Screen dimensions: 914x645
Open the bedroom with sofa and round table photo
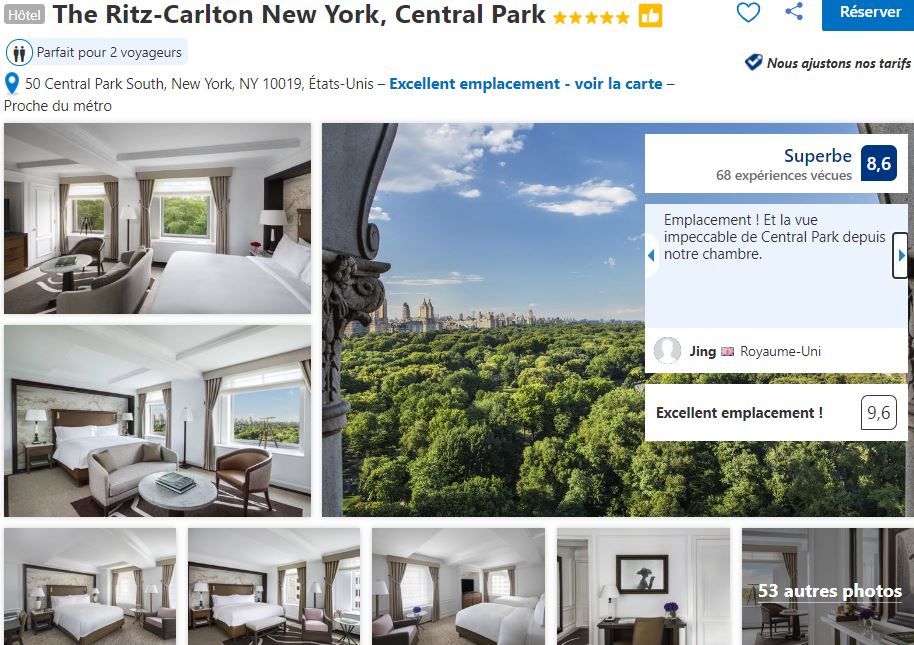157,421
